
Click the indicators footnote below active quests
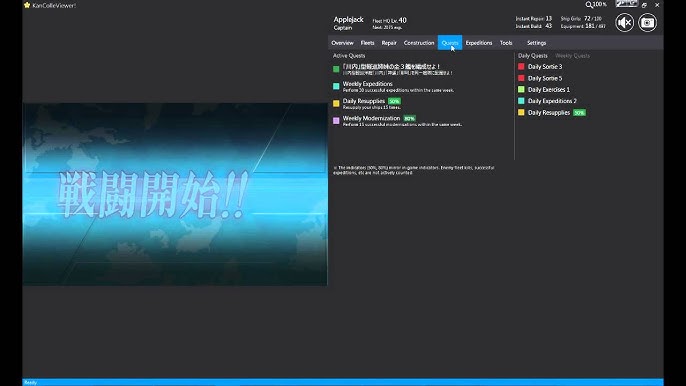414,170
